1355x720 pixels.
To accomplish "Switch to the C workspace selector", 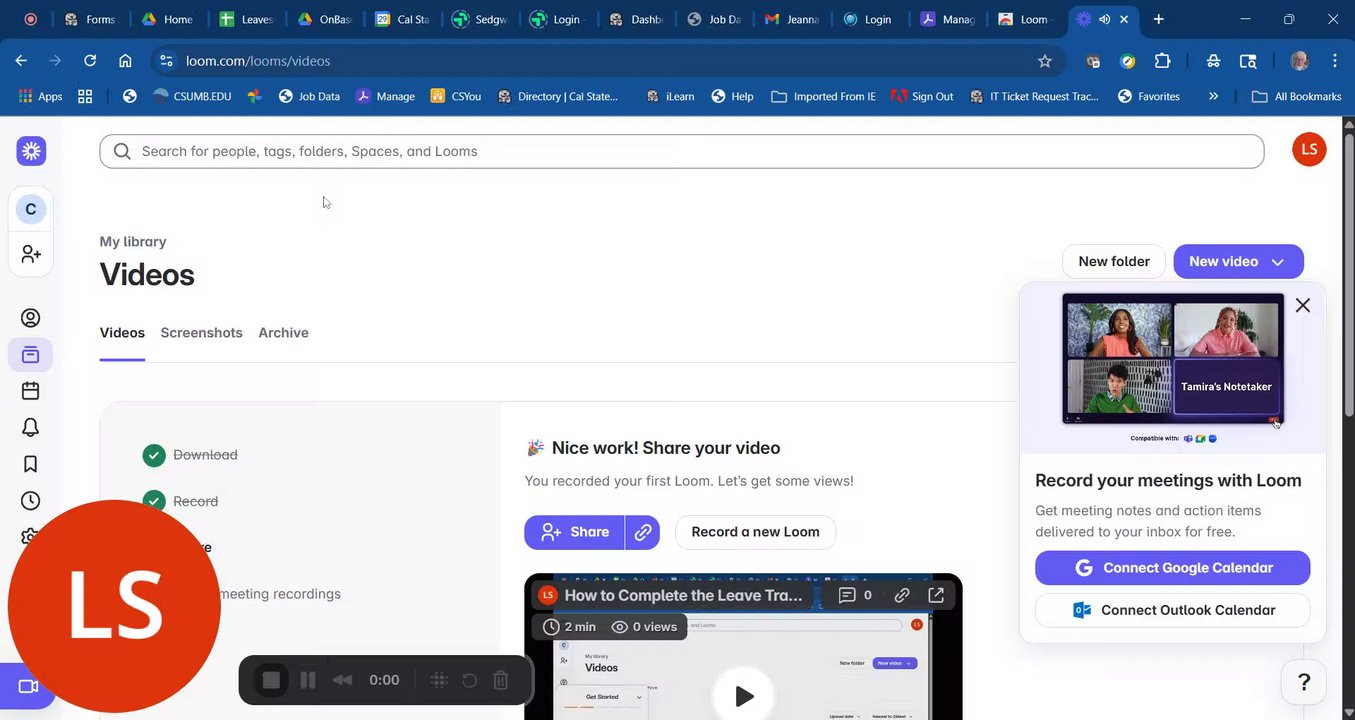I will [x=31, y=209].
